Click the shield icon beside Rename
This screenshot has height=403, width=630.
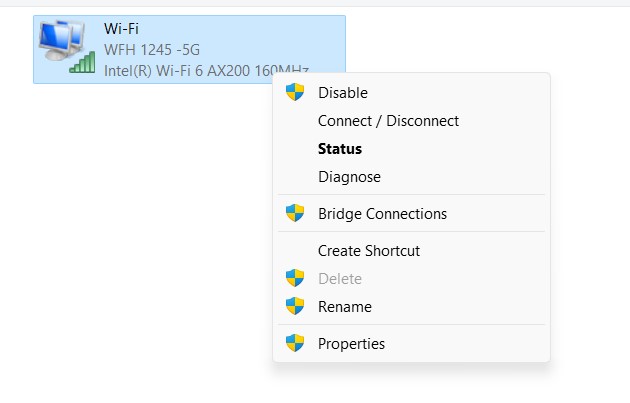pyautogui.click(x=295, y=307)
